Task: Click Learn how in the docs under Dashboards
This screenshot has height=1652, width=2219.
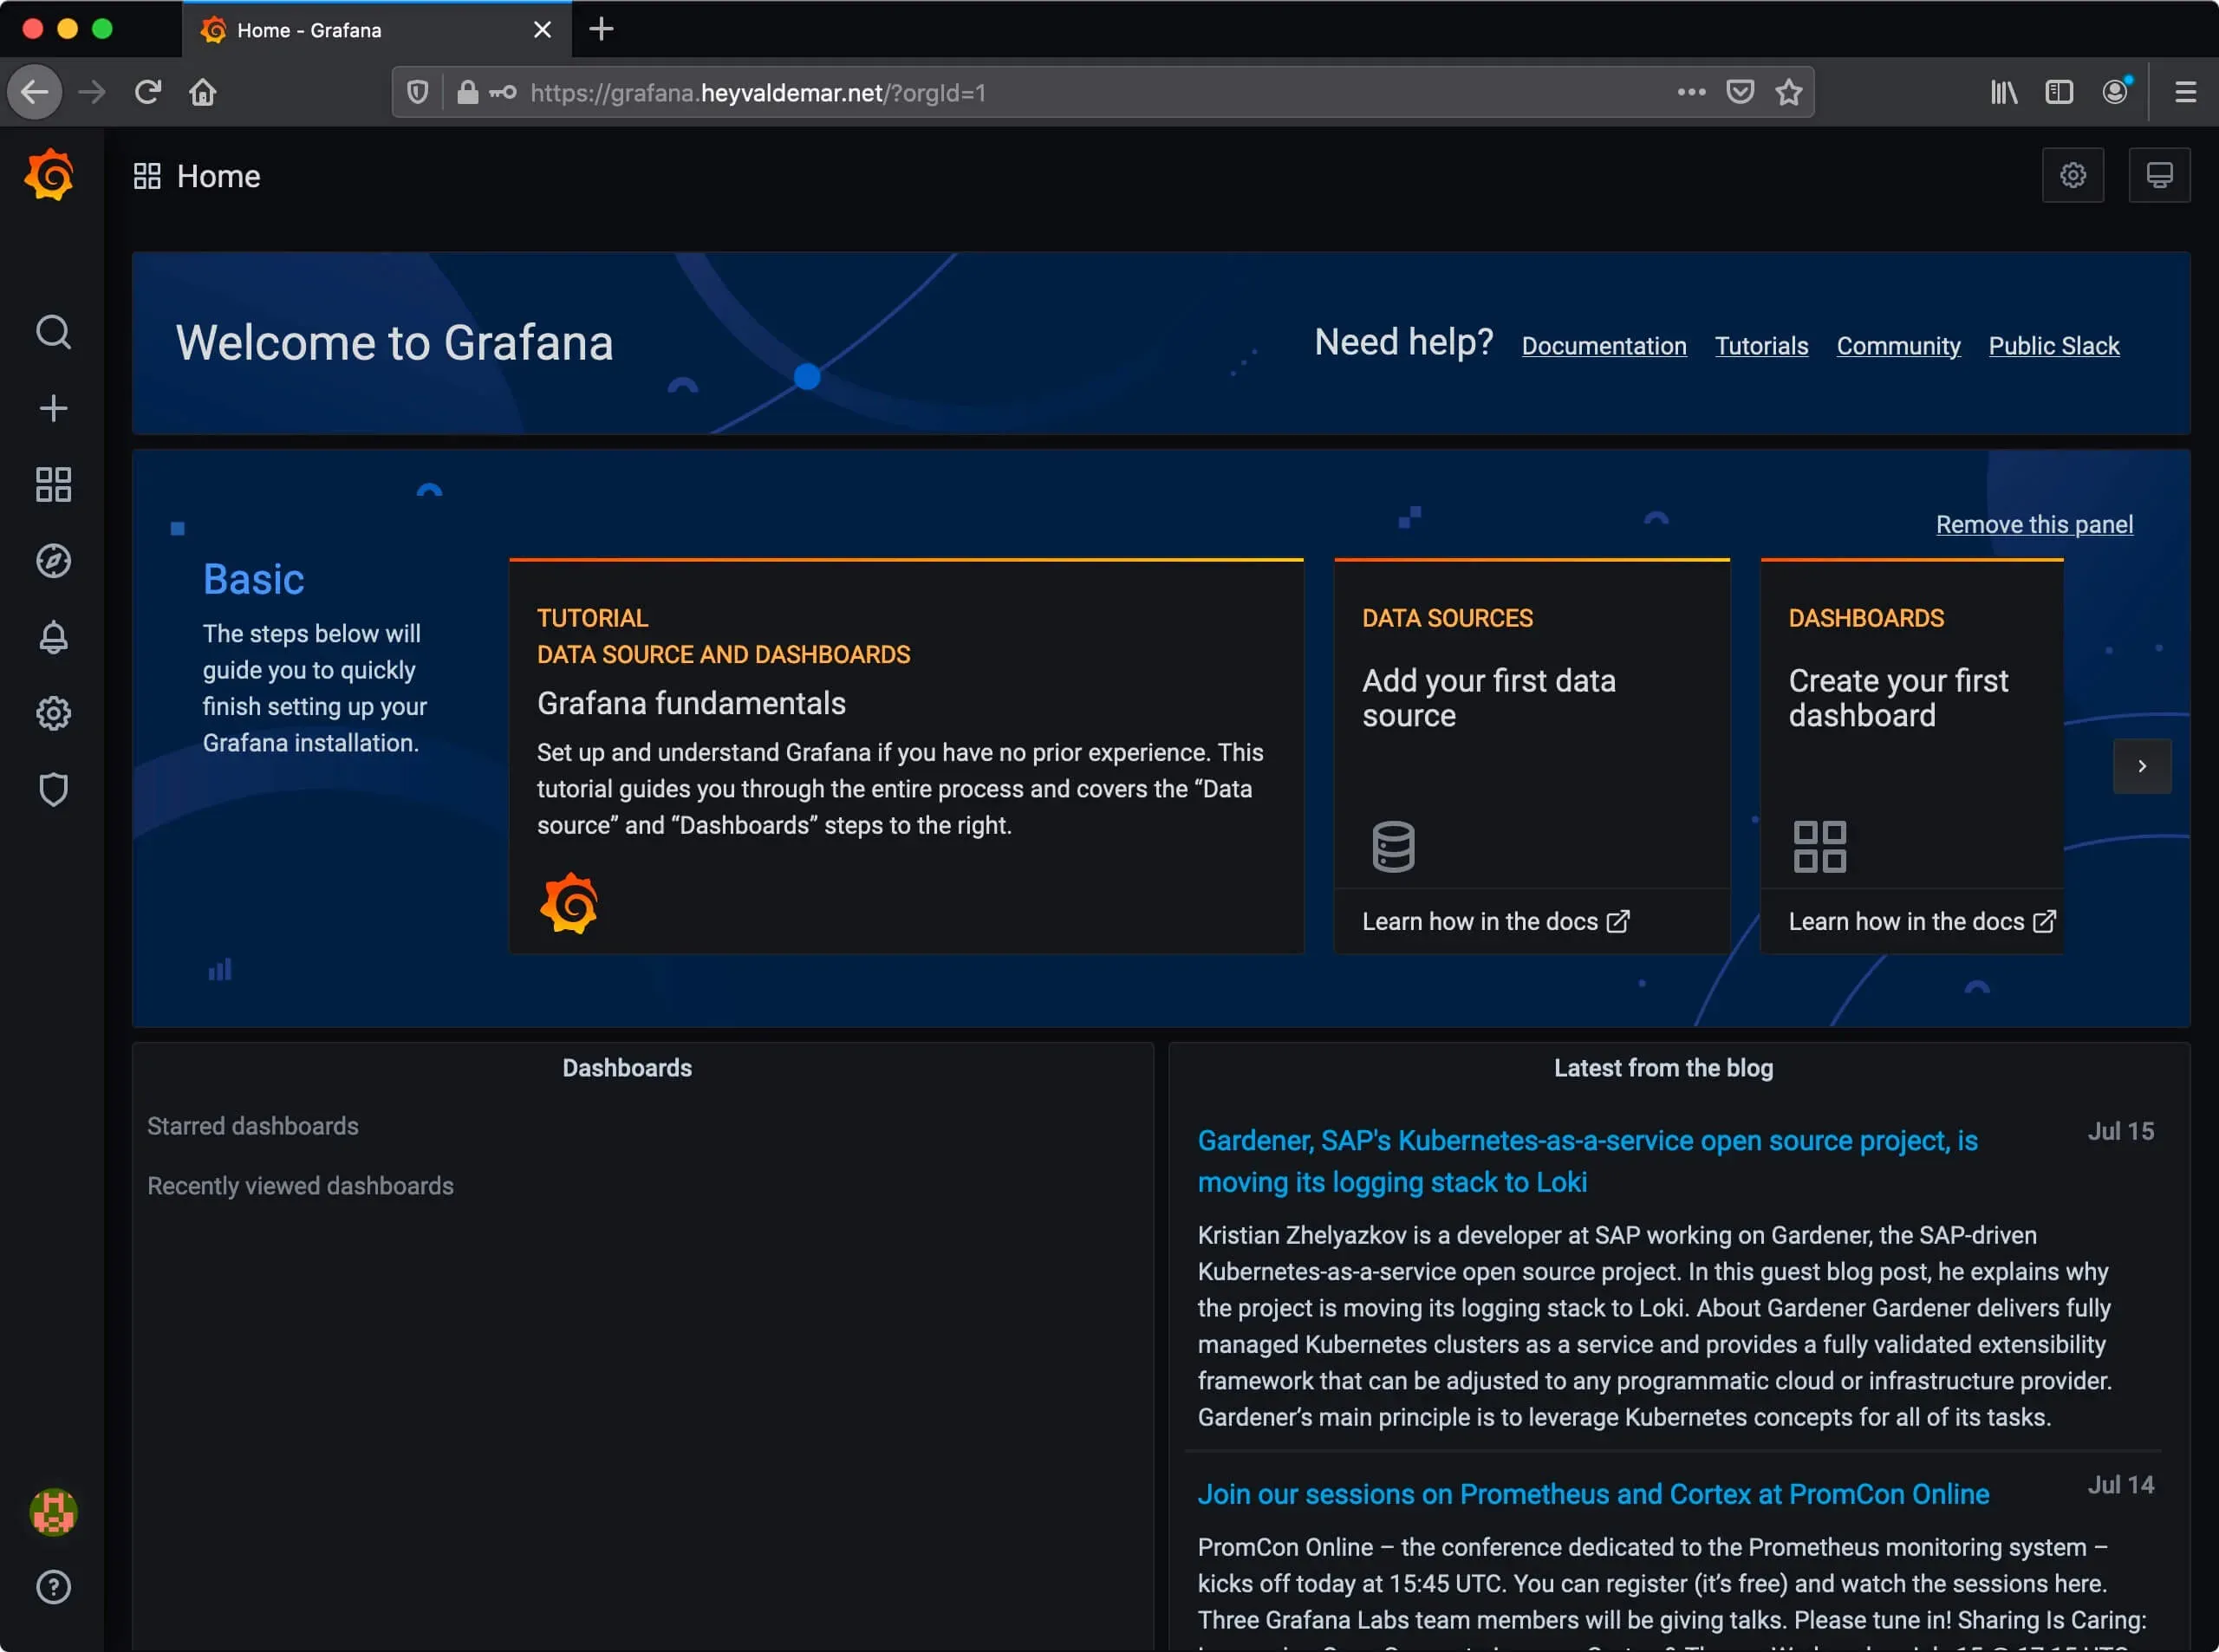Action: click(1921, 921)
